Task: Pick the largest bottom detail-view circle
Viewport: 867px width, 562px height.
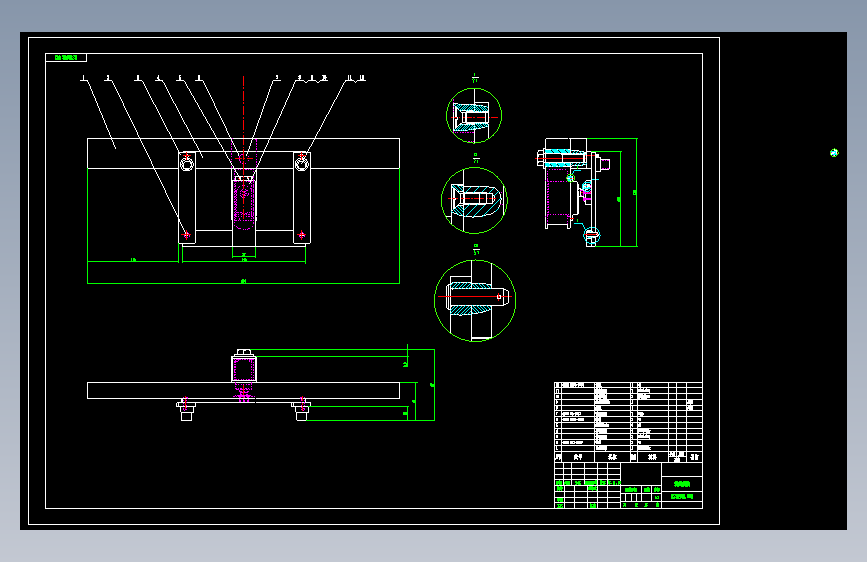Action: 475,300
